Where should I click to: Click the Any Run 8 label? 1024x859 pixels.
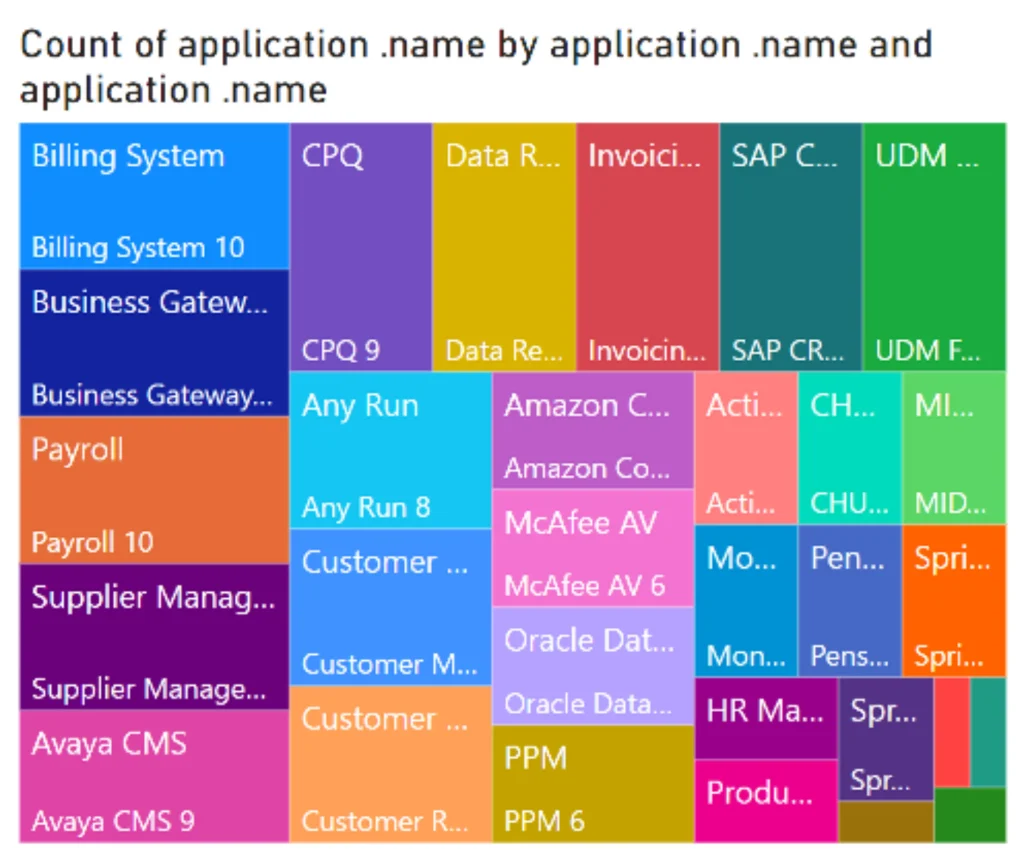[366, 508]
